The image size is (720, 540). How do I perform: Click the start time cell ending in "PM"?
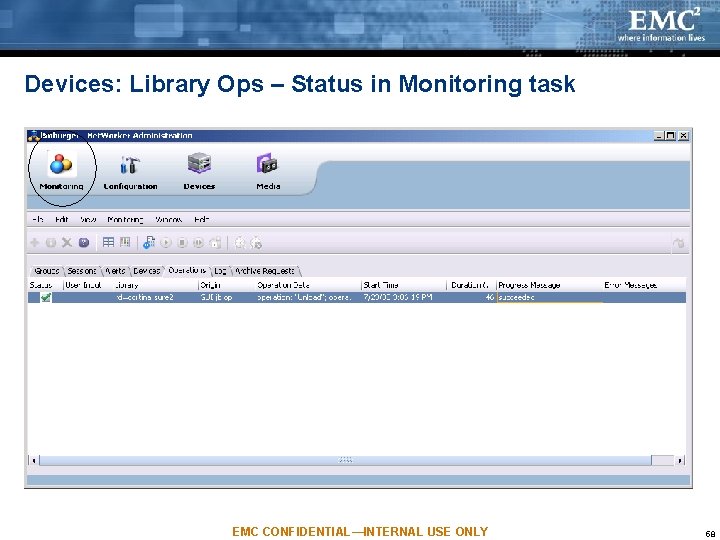[x=404, y=298]
